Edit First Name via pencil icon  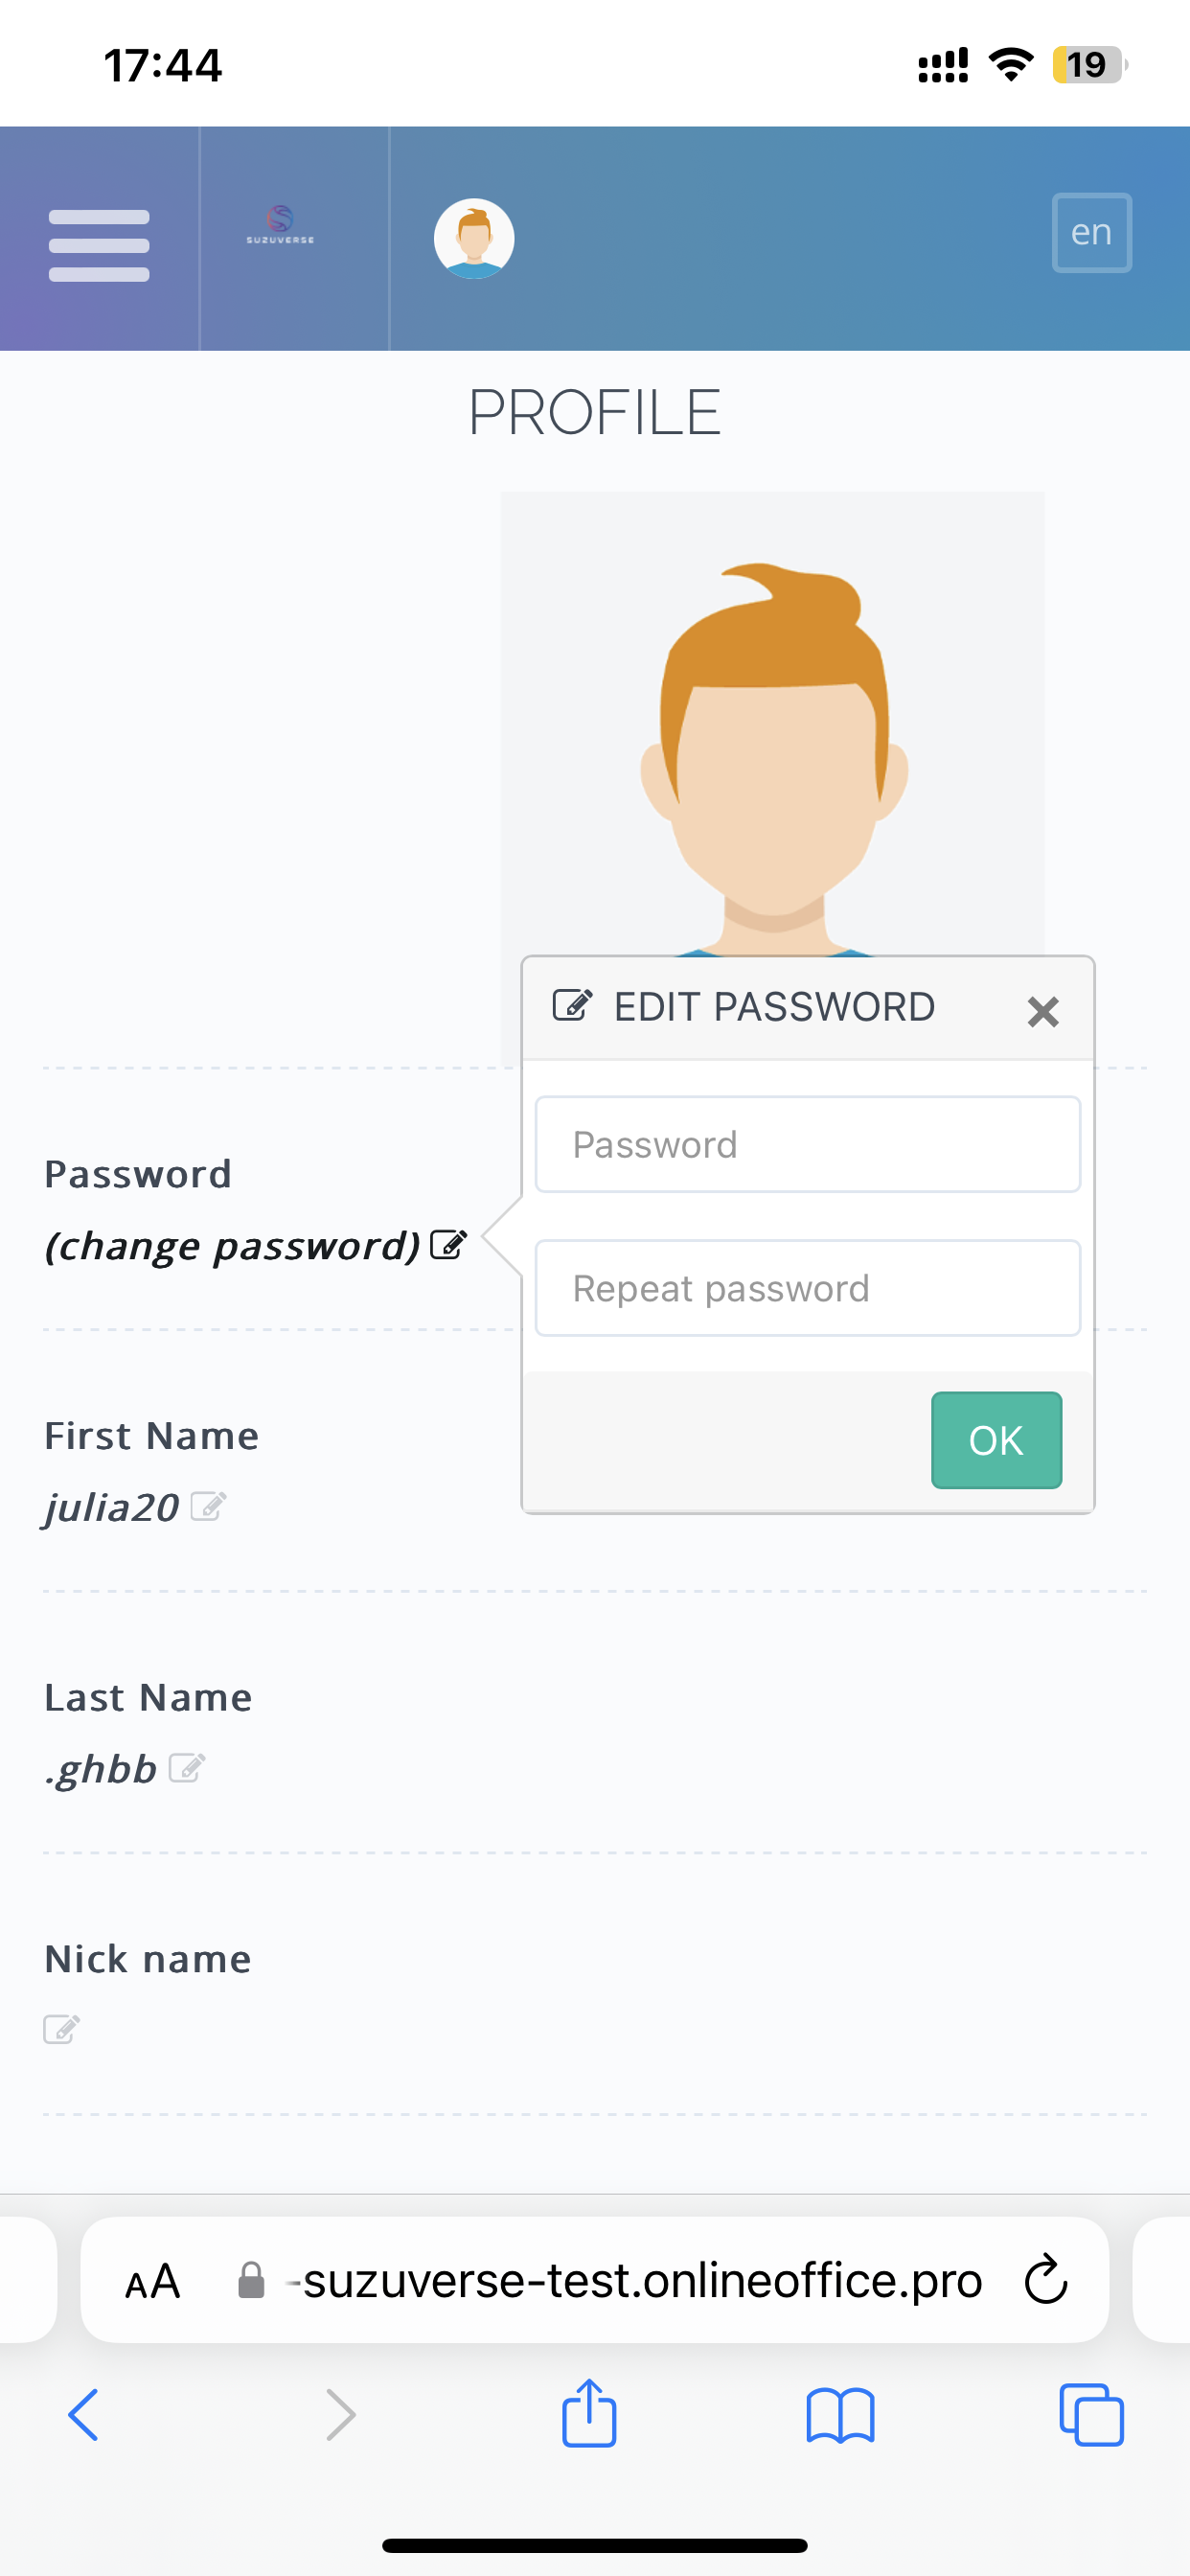pyautogui.click(x=208, y=1506)
